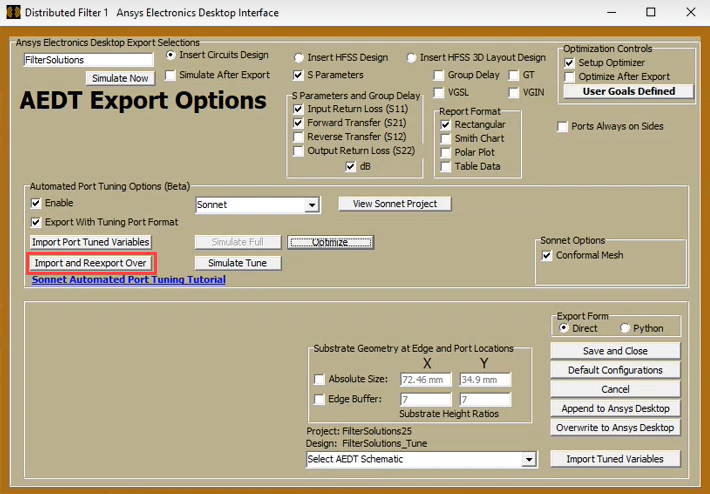
Task: Click the View Sonnet Project button
Action: [x=395, y=204]
